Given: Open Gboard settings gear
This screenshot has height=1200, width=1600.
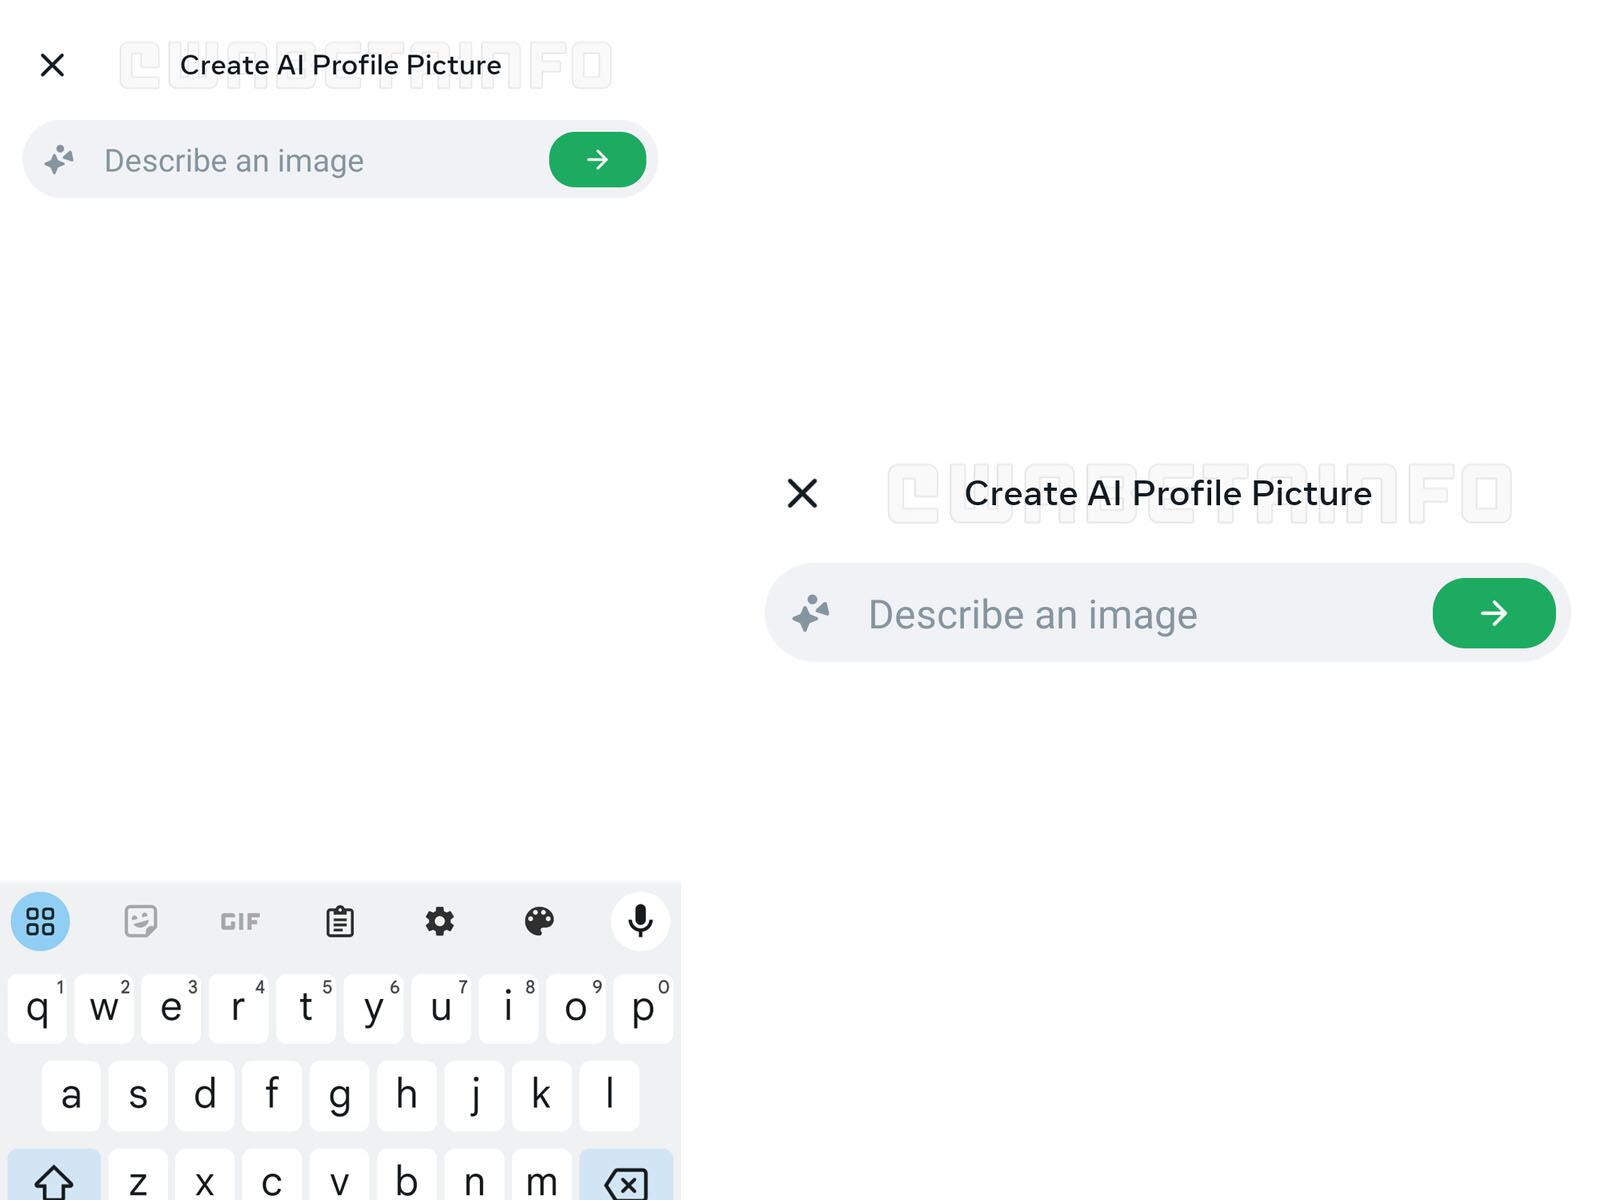Looking at the screenshot, I should pos(440,921).
